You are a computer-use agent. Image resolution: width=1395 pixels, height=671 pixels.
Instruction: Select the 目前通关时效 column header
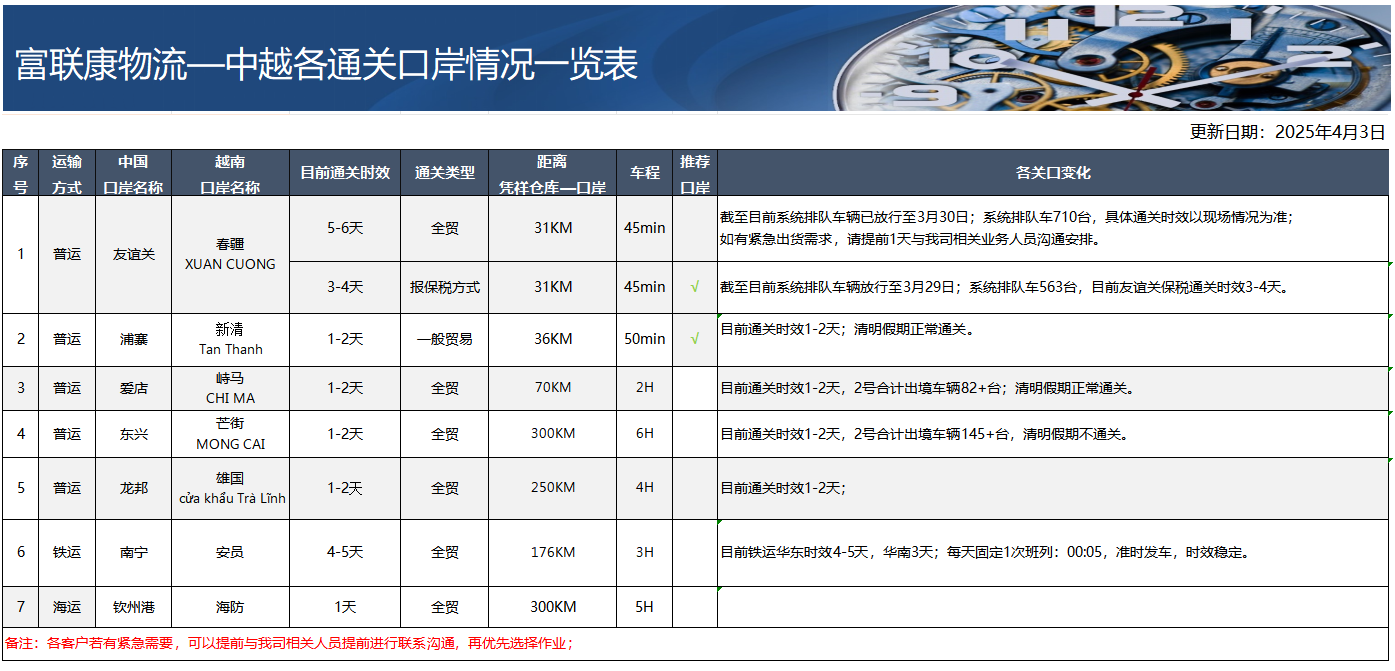pyautogui.click(x=345, y=173)
